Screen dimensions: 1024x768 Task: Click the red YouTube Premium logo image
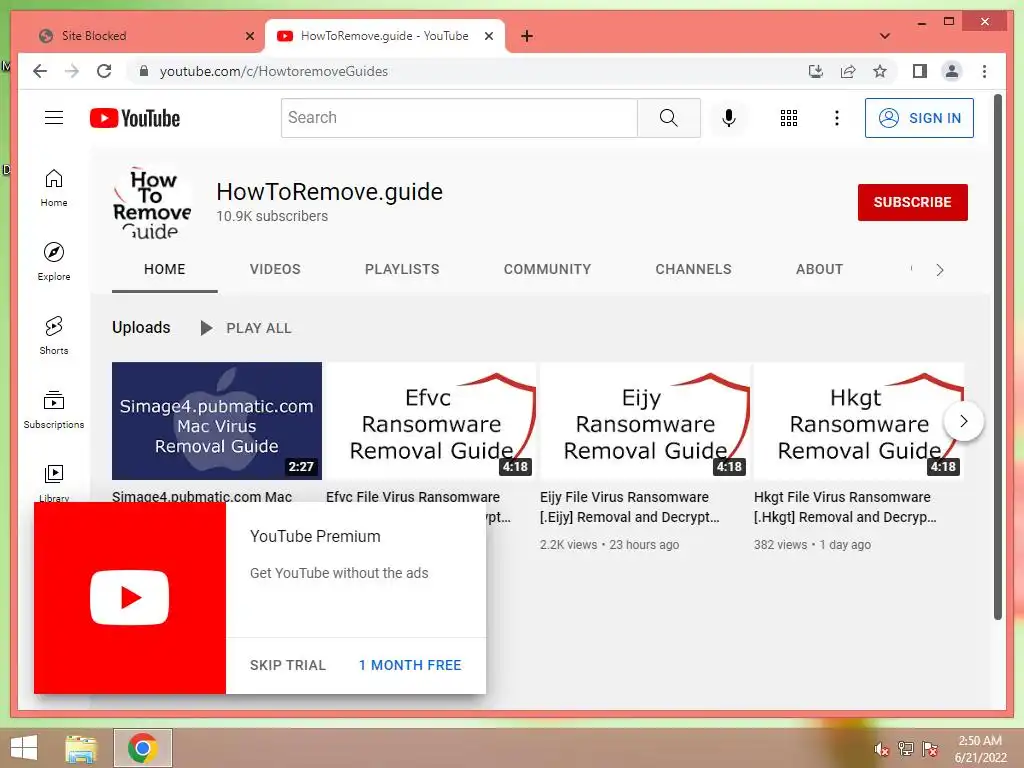coord(130,598)
